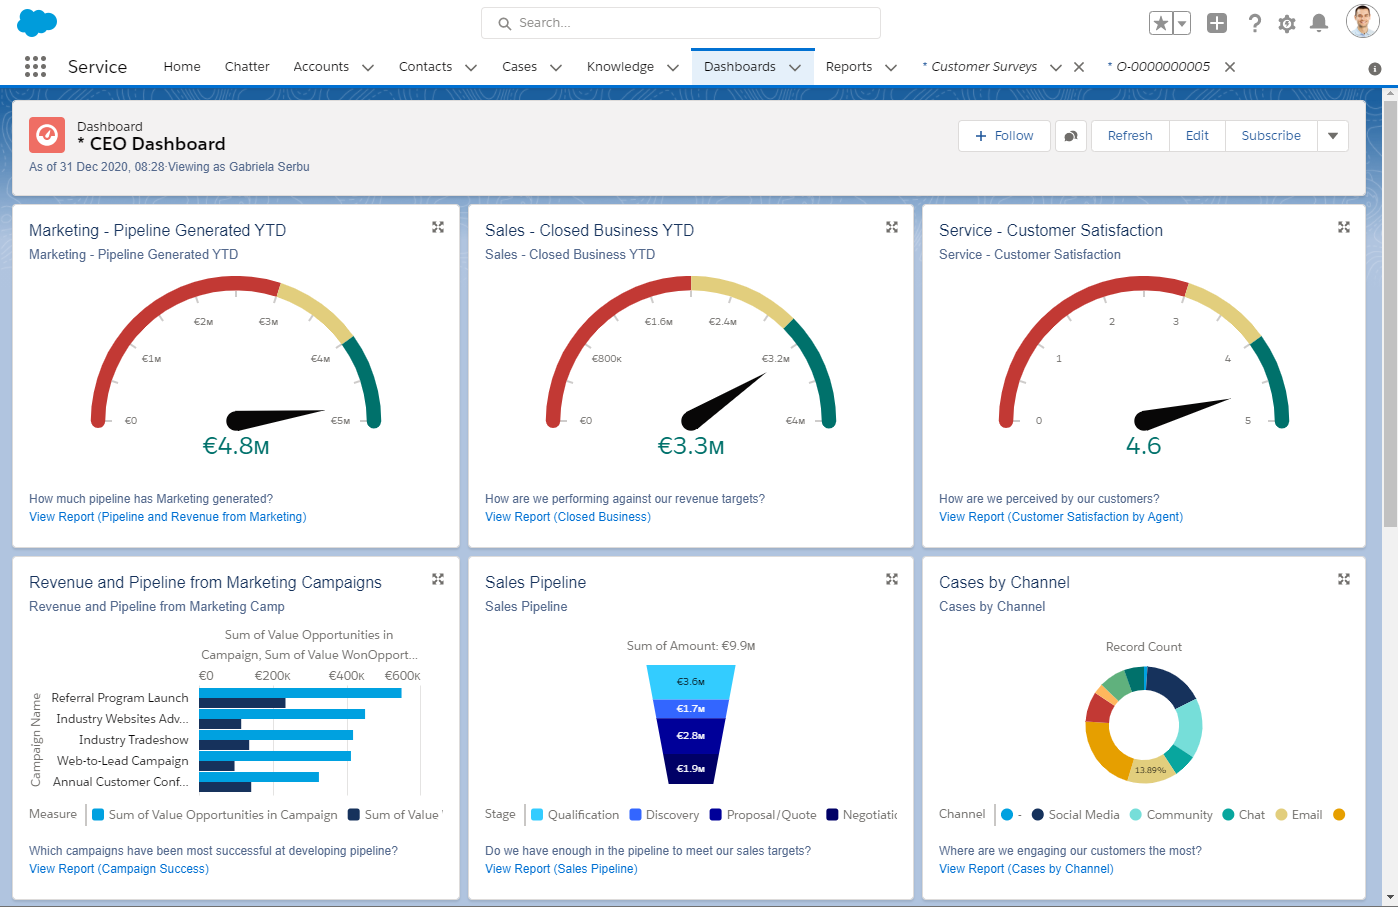The image size is (1398, 907).
Task: Click the help question mark icon
Action: point(1255,23)
